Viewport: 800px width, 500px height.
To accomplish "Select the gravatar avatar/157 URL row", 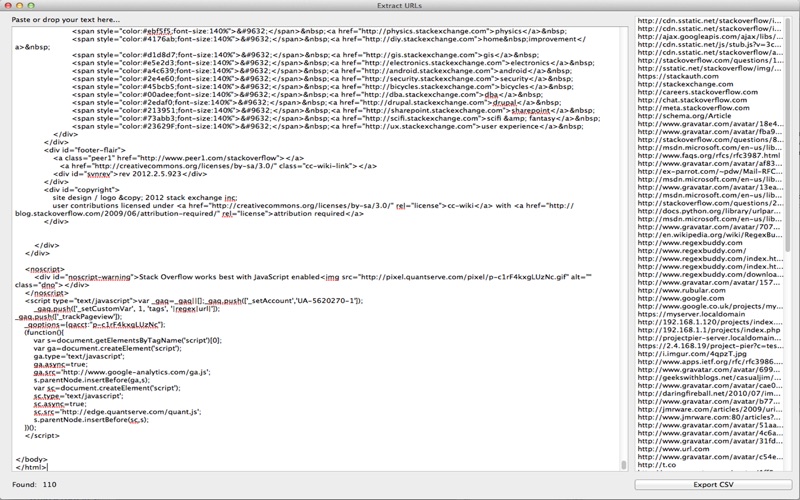I will [x=709, y=282].
